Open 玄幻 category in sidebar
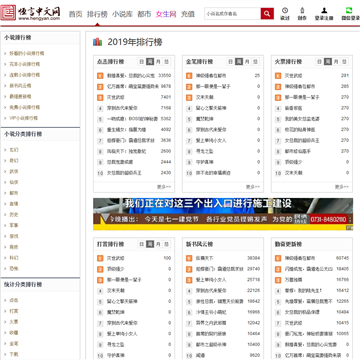This screenshot has width=360, height=360. 14,150
